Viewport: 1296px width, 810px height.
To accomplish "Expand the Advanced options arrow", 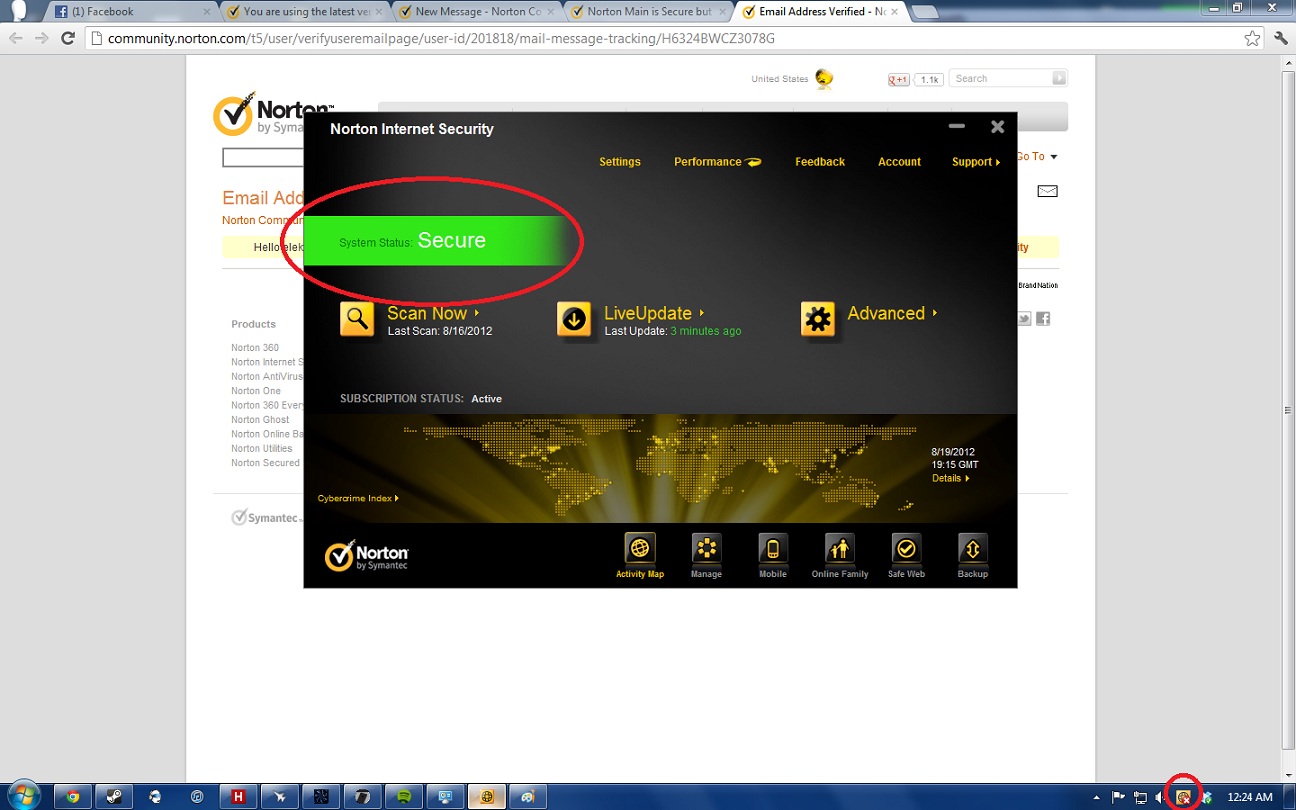I will click(935, 313).
